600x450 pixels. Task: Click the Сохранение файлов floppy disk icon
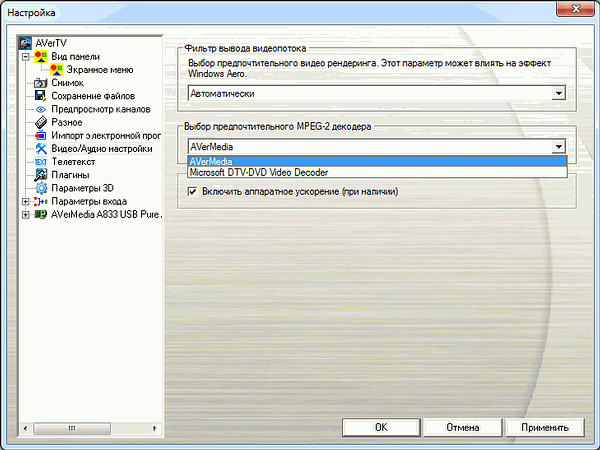click(x=41, y=96)
